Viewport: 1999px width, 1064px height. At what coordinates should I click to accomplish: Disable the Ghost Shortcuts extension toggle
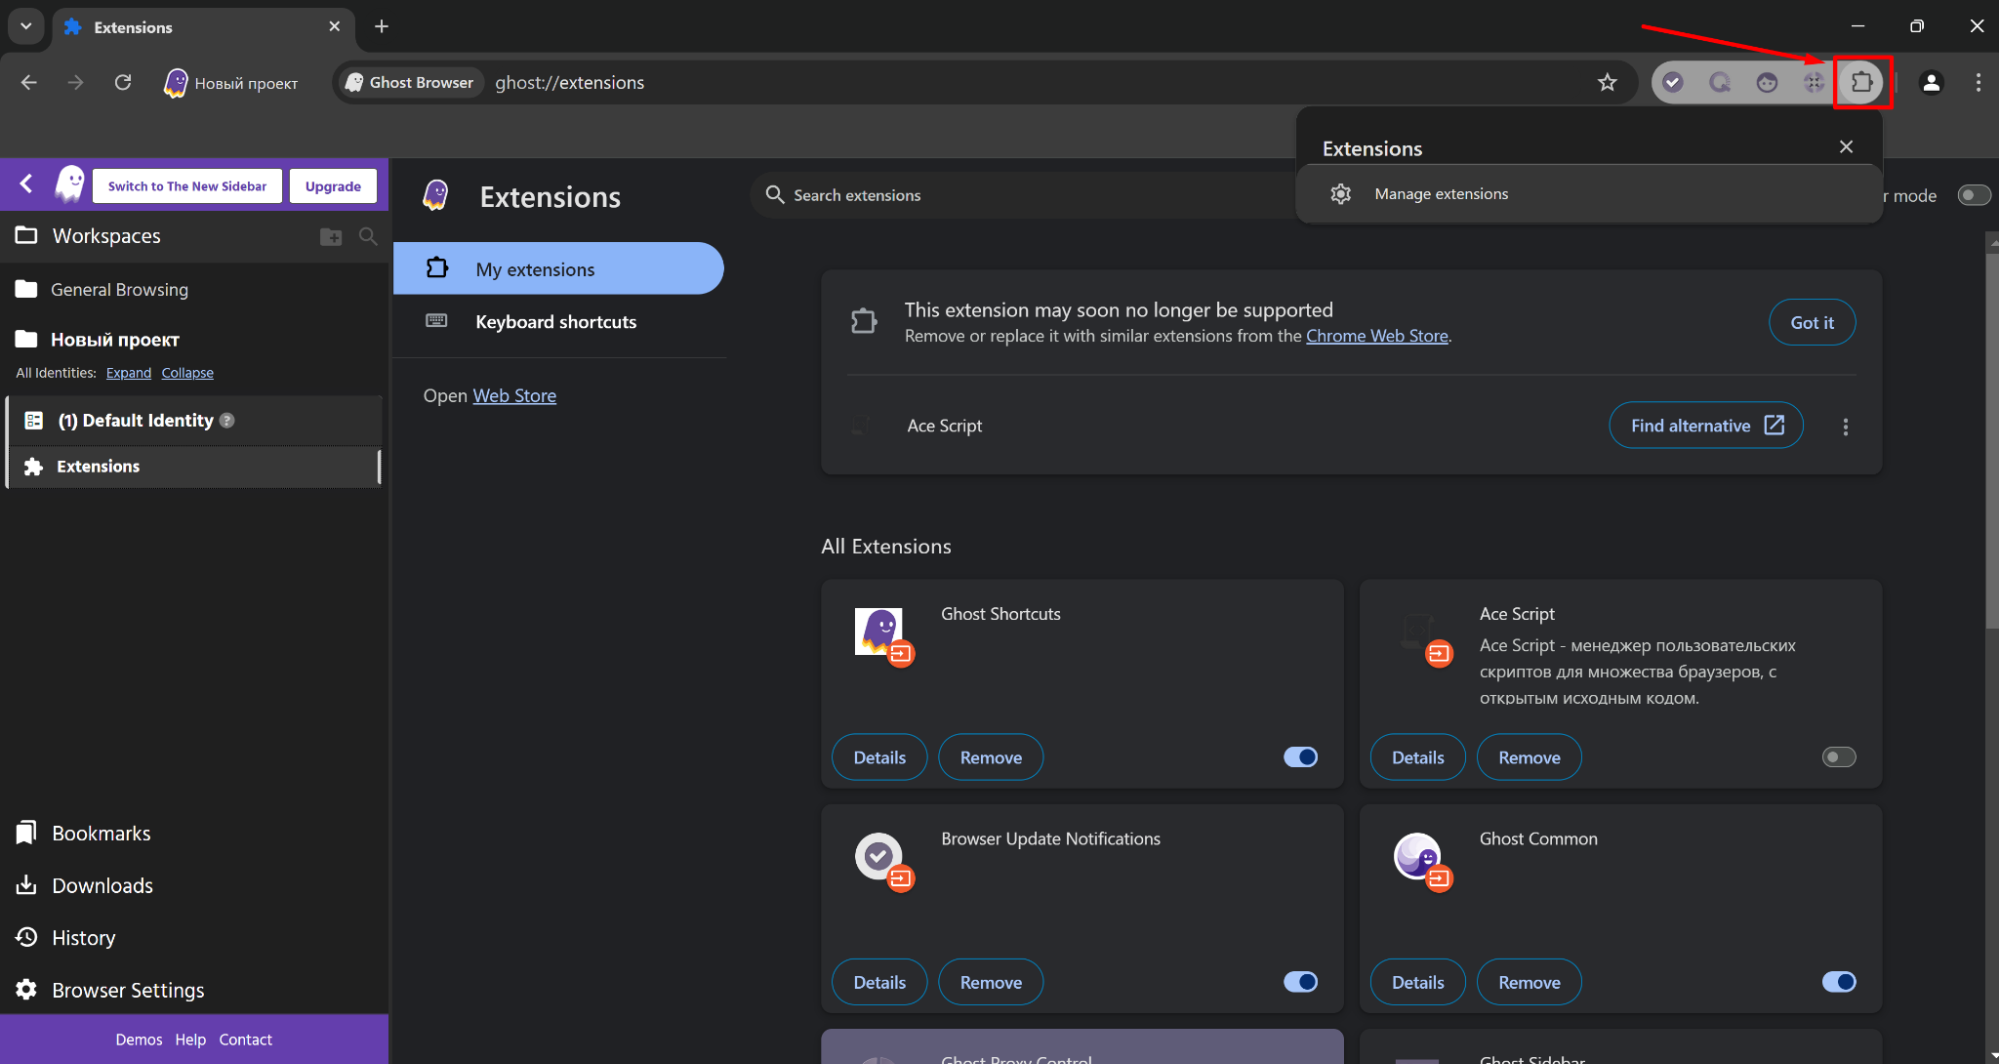1300,757
